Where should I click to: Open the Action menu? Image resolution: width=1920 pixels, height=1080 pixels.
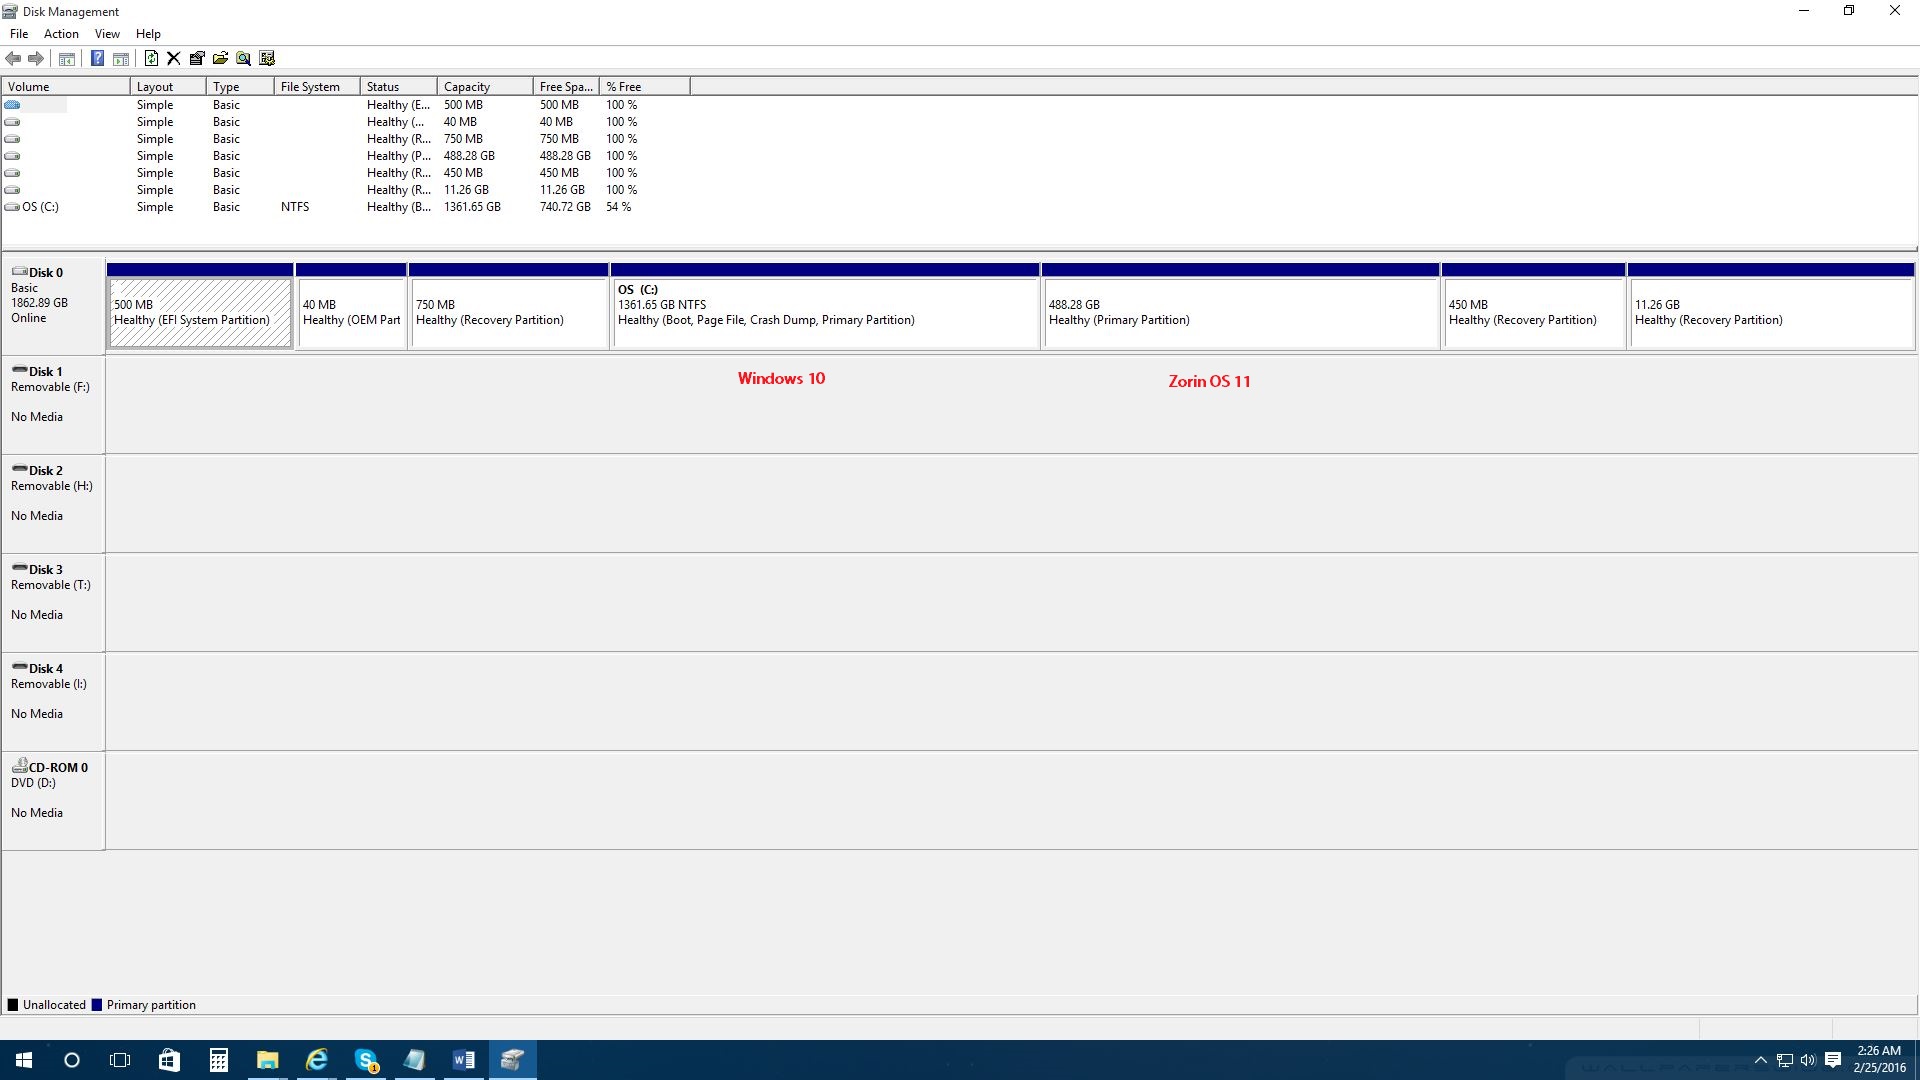[61, 33]
